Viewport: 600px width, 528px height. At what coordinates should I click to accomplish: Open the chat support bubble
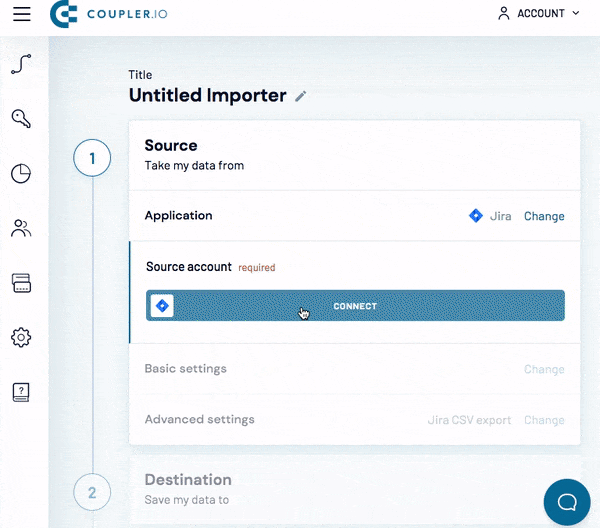(x=567, y=502)
